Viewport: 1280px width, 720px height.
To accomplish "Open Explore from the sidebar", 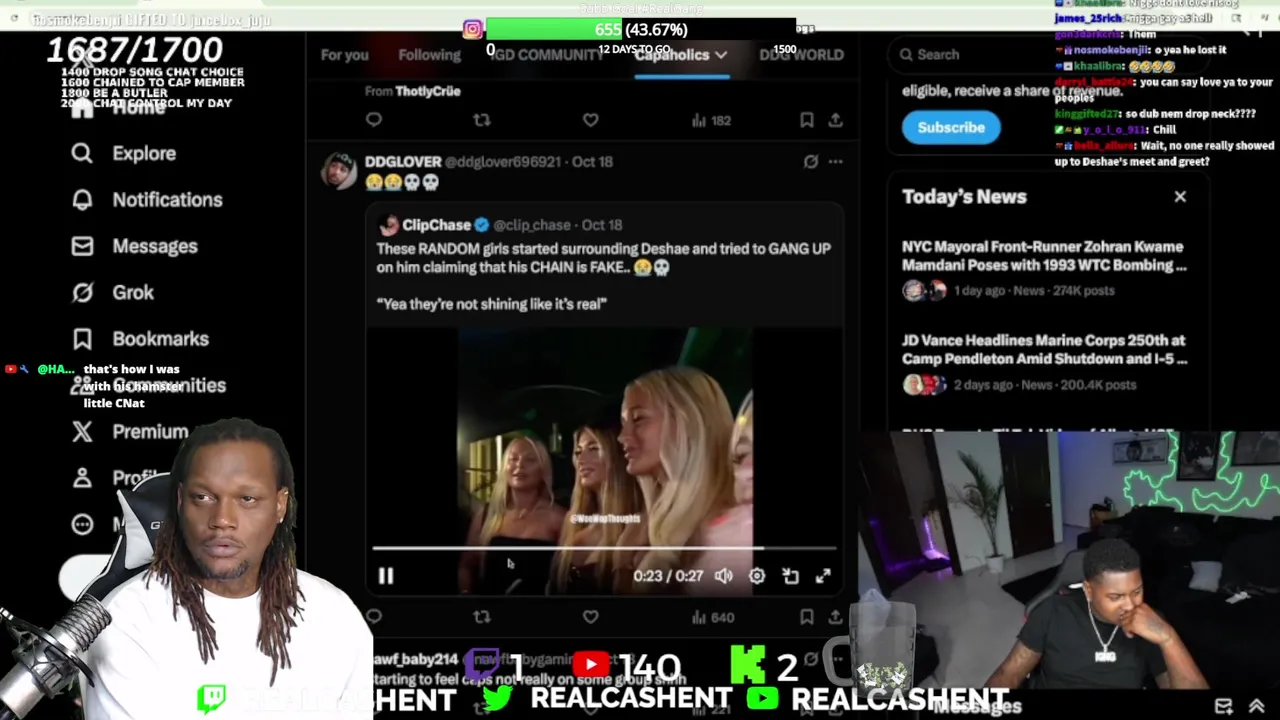I will [124, 153].
